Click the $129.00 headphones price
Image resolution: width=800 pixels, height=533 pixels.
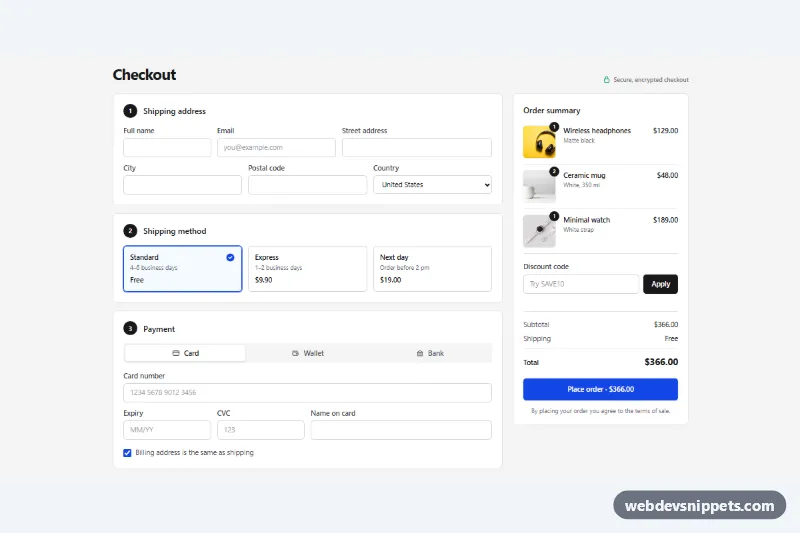click(665, 131)
